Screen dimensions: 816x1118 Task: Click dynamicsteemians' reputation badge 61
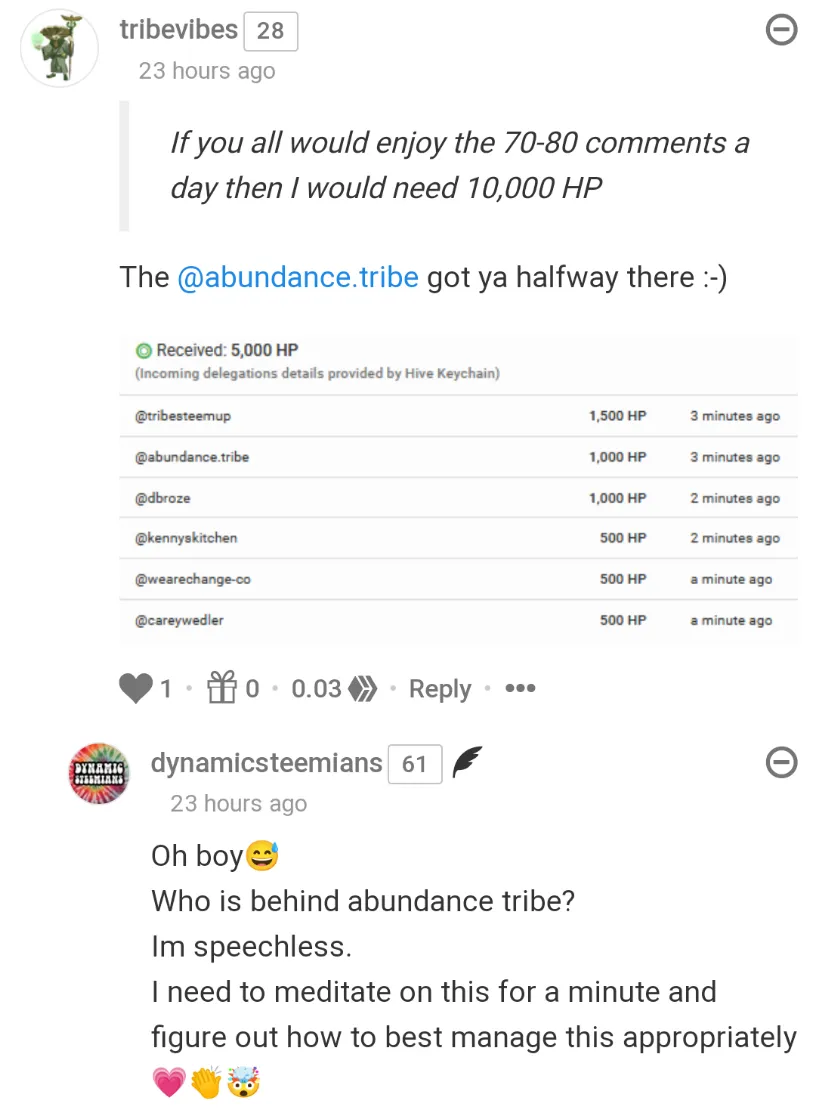414,764
